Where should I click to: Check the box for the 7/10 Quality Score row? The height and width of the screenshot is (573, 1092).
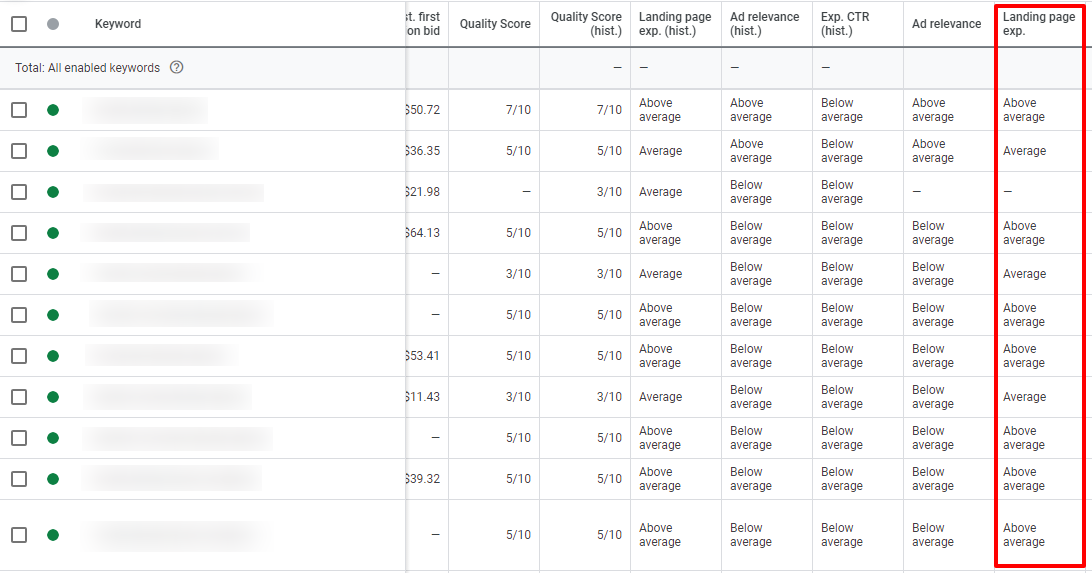click(20, 110)
